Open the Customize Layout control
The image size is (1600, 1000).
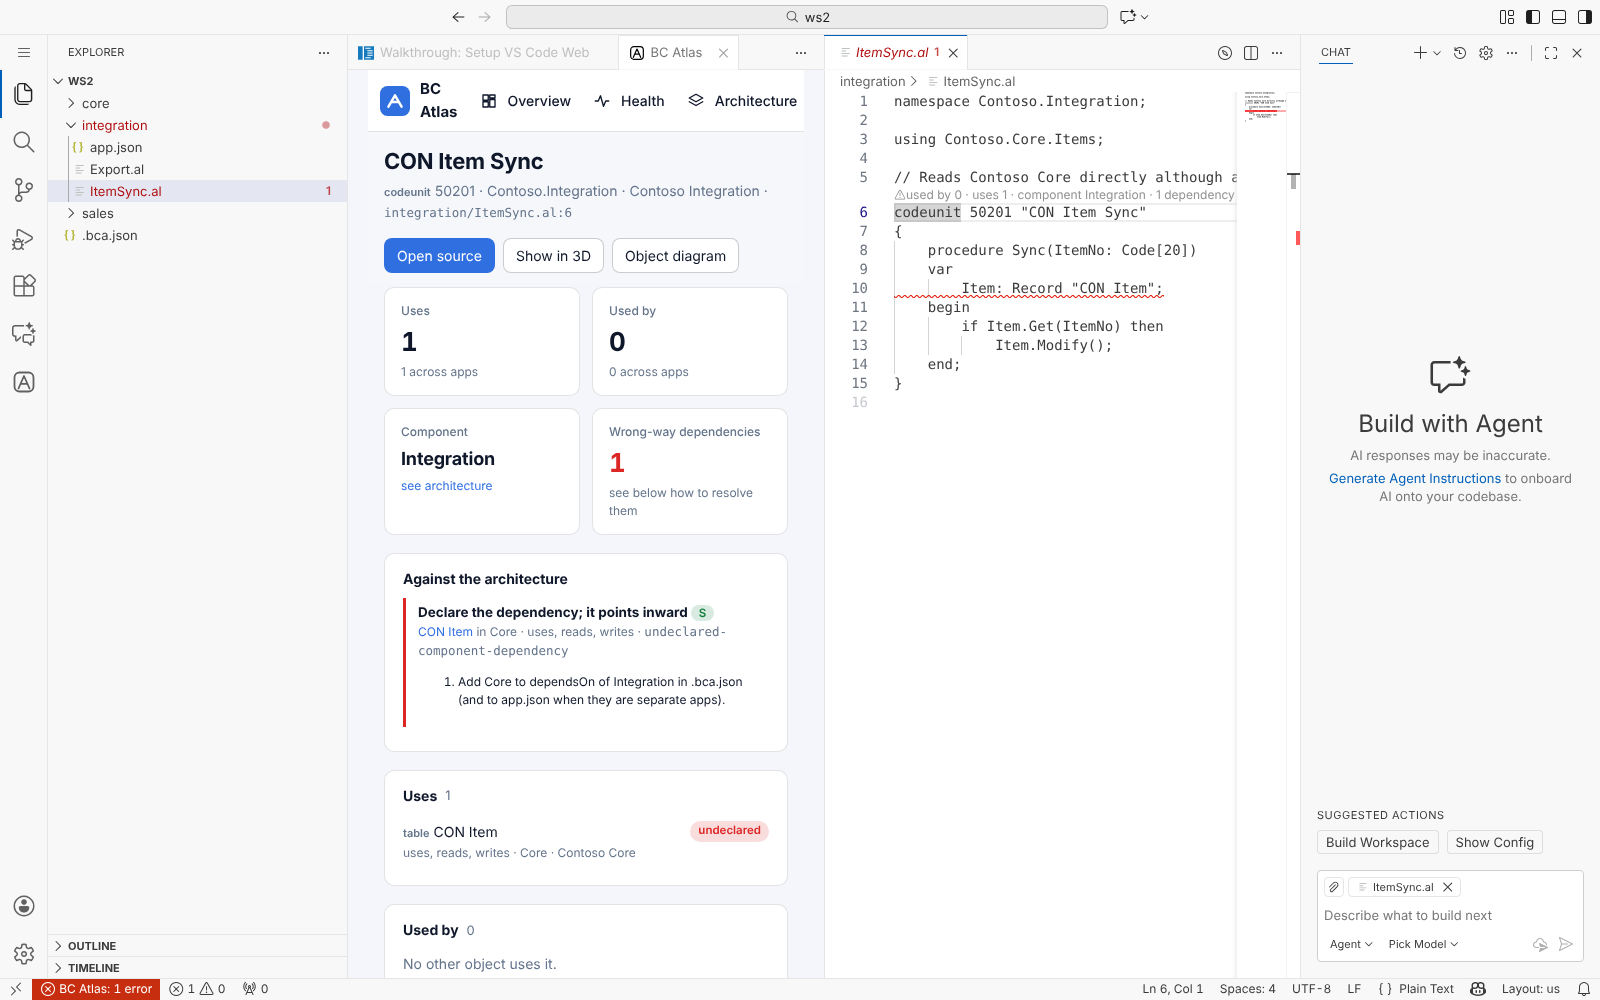tap(1507, 17)
